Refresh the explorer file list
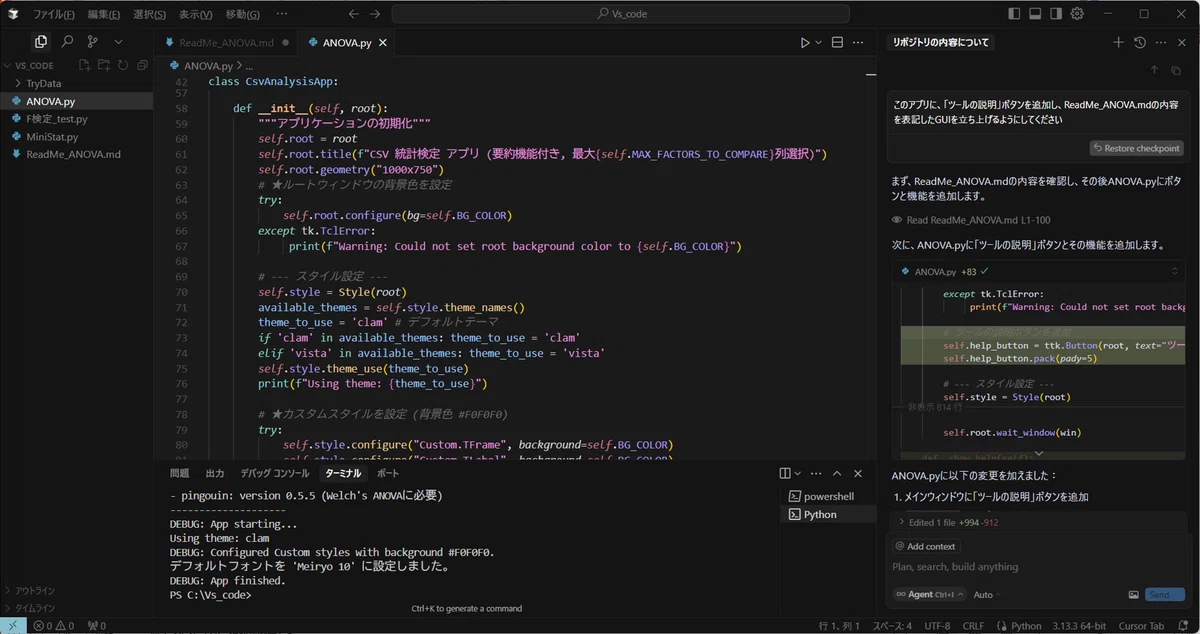 (x=123, y=65)
